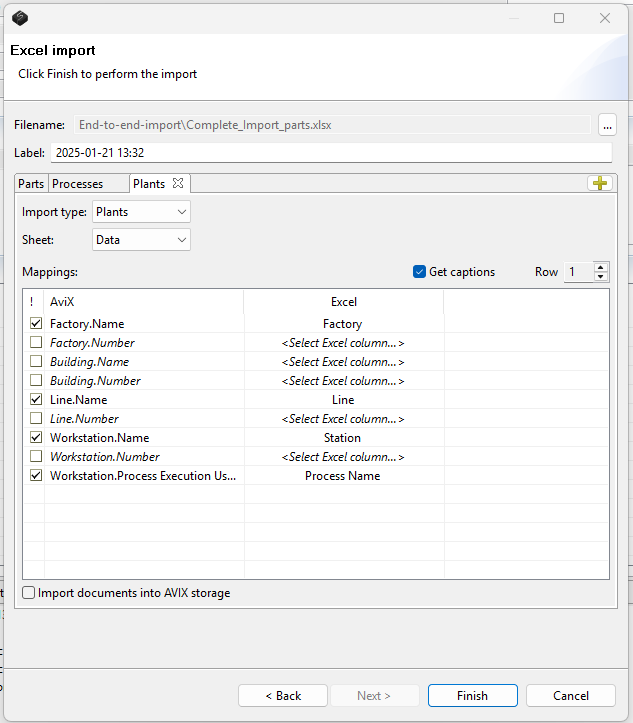The image size is (633, 723).
Task: Close the Plants tab with its X icon
Action: 178,183
